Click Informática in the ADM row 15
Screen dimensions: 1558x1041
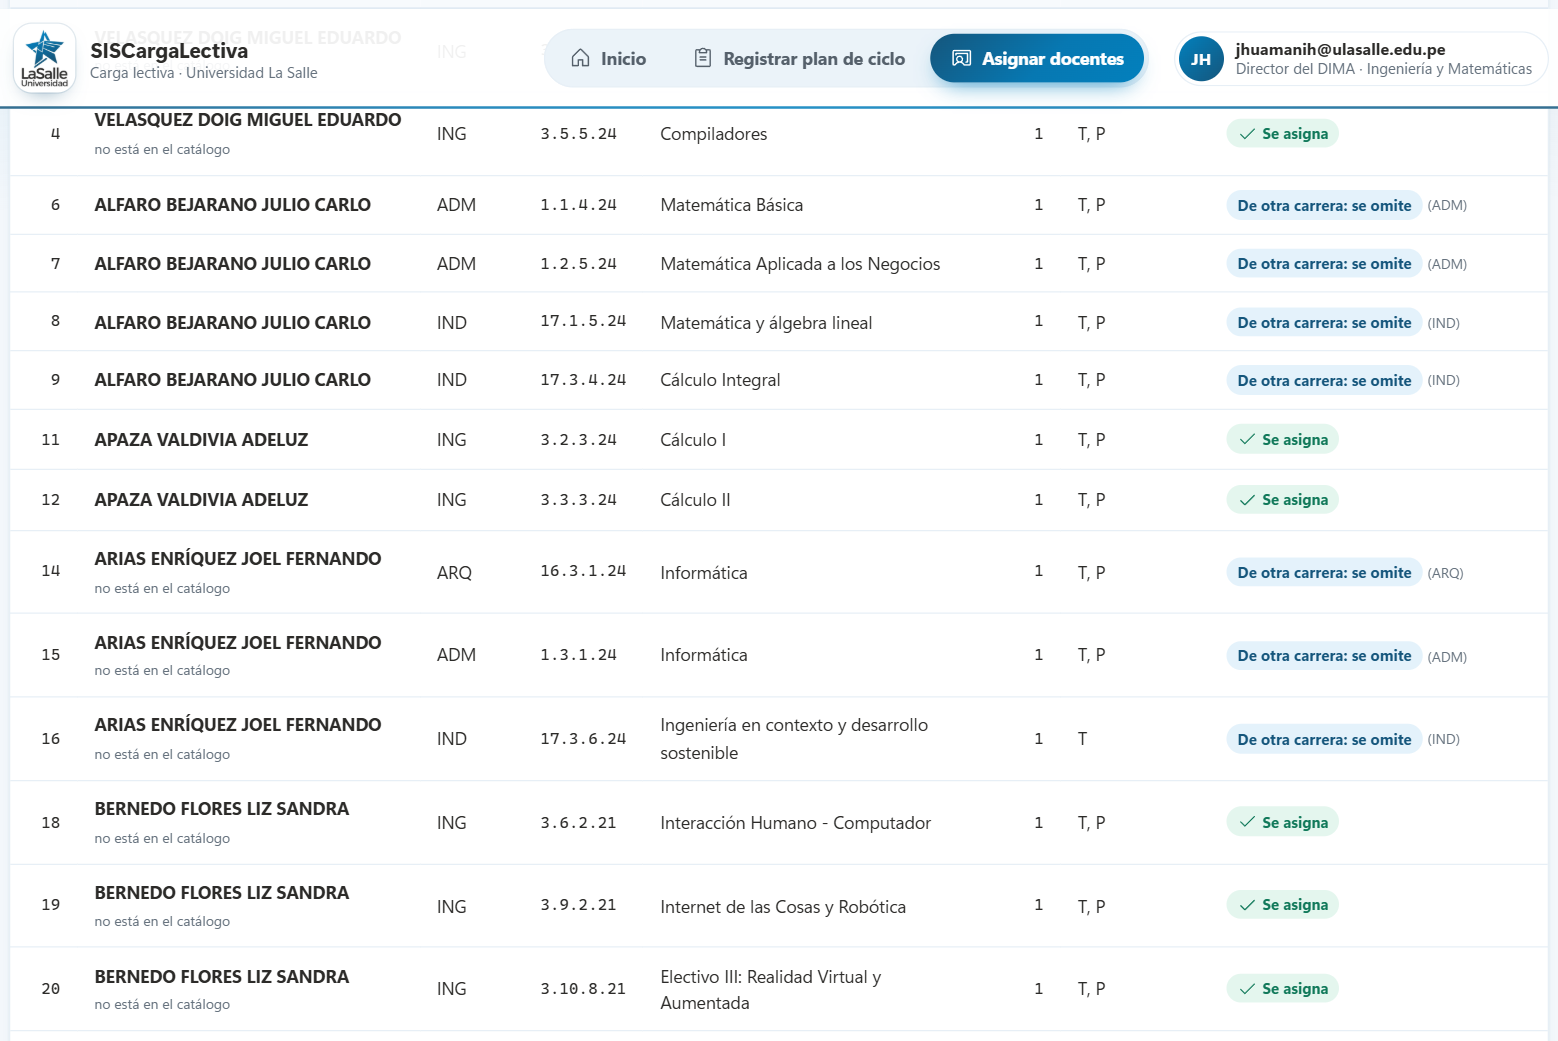point(704,655)
